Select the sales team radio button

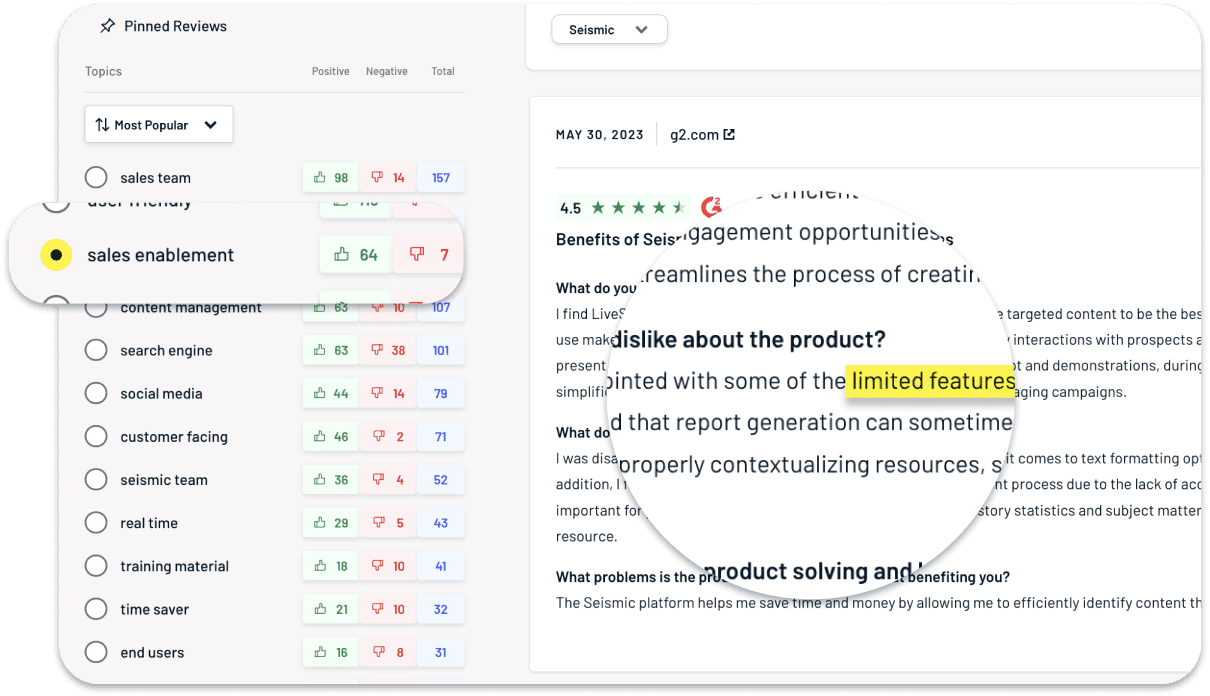coord(96,178)
